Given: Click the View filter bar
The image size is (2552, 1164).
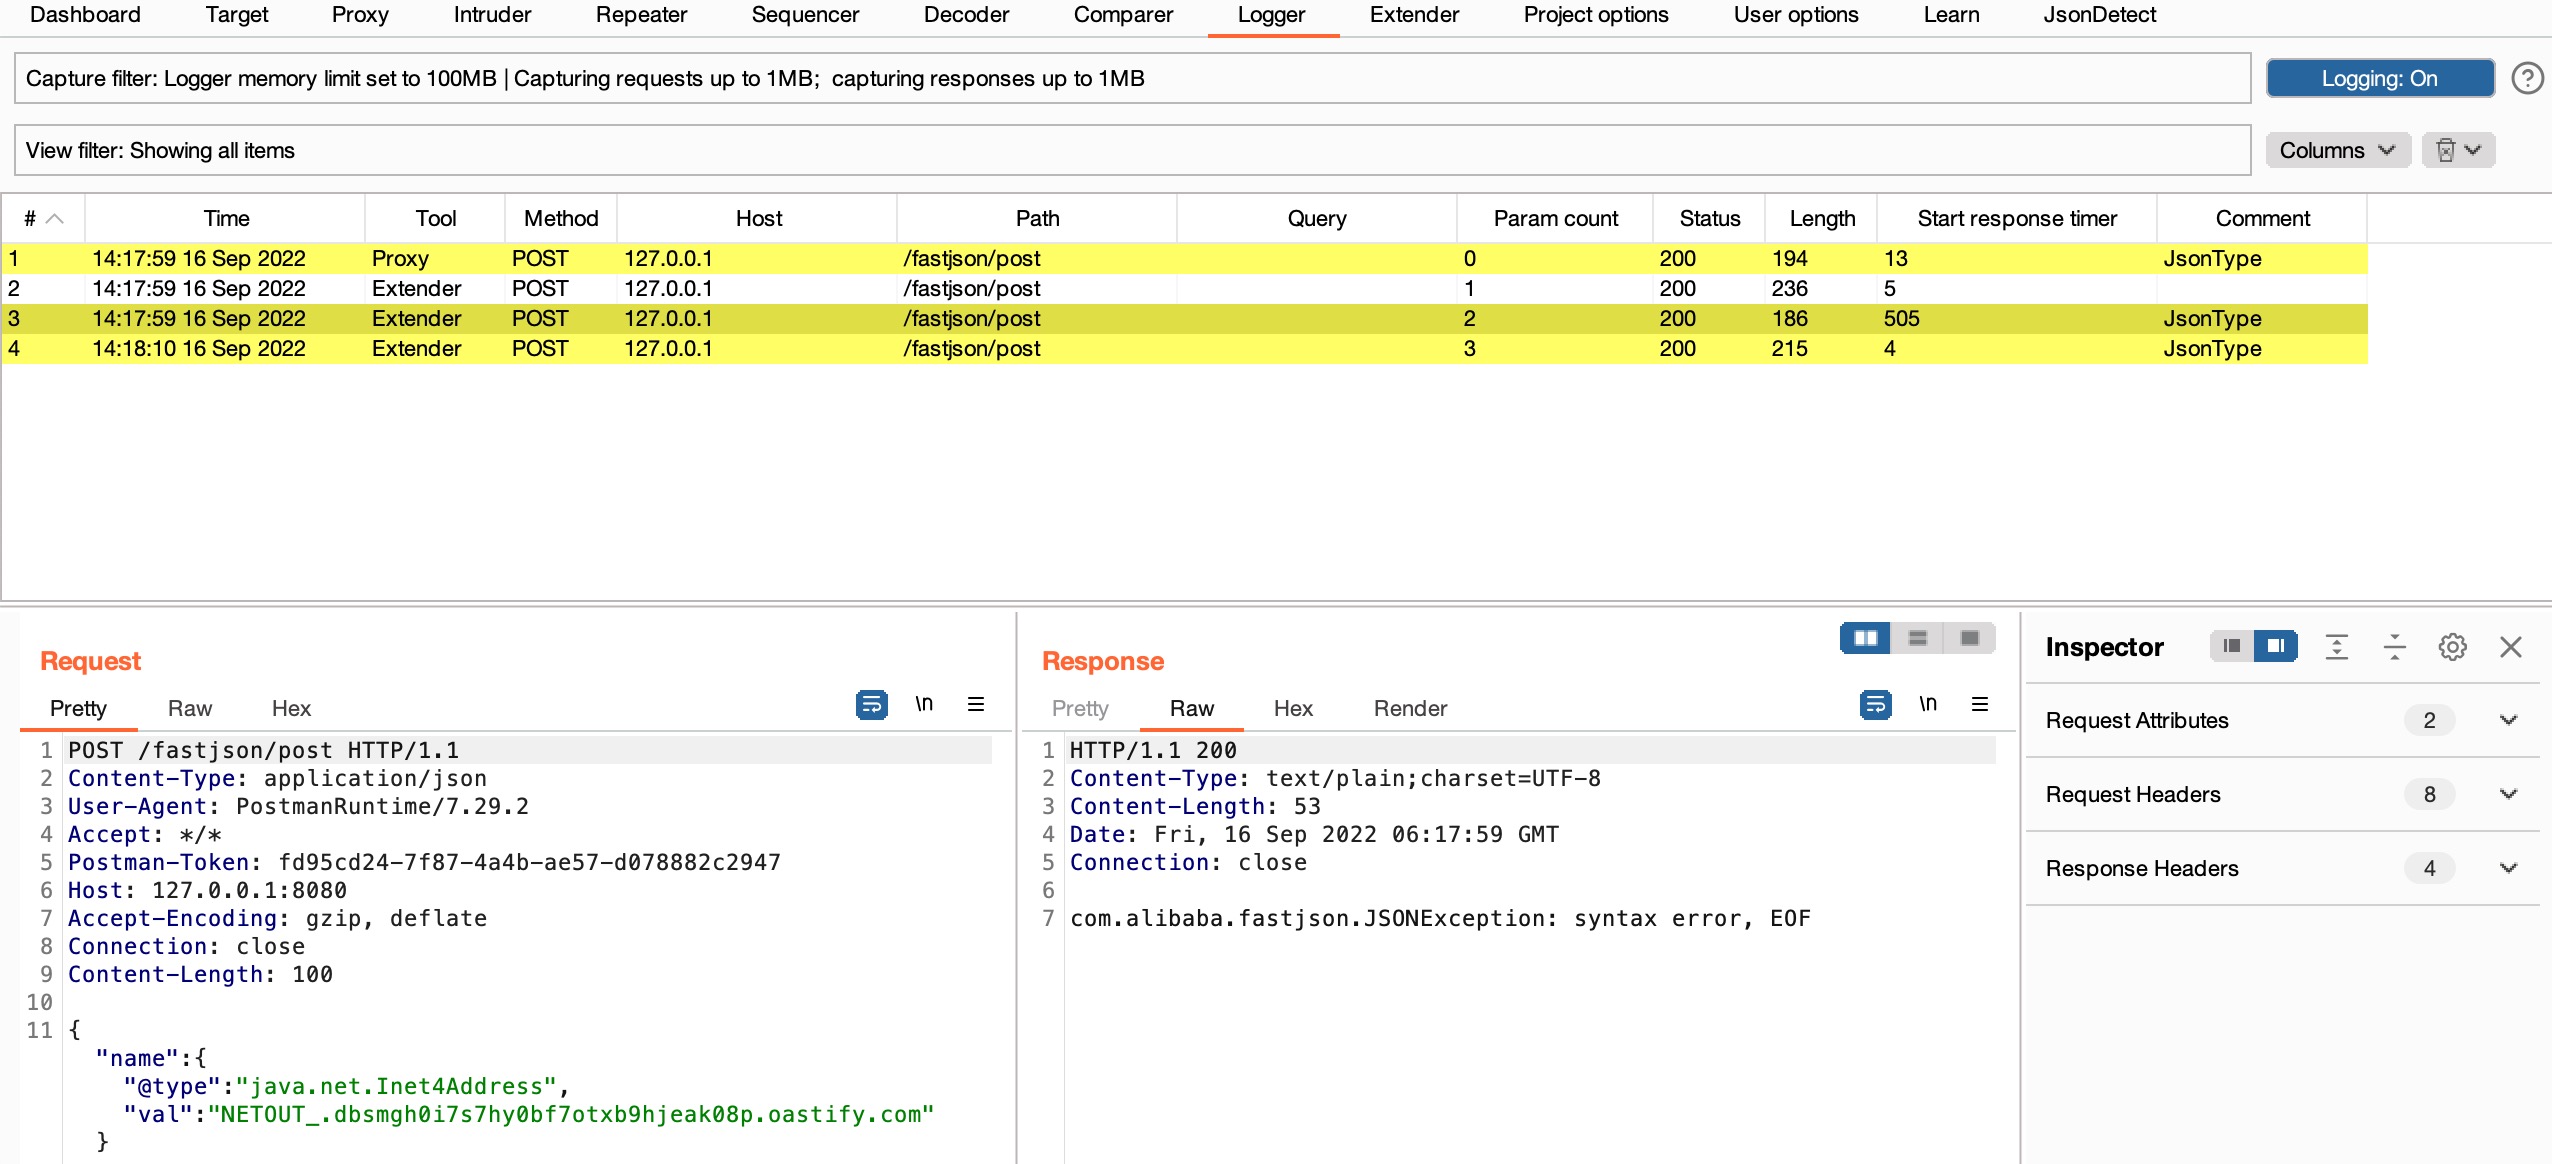Looking at the screenshot, I should pos(1132,150).
